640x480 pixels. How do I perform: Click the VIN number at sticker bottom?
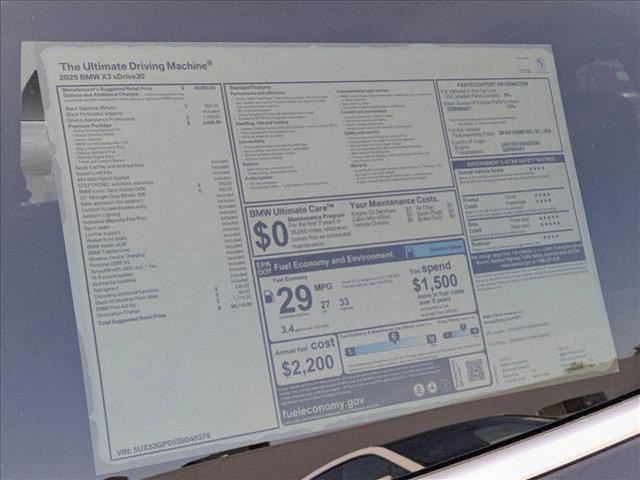pyautogui.click(x=163, y=444)
